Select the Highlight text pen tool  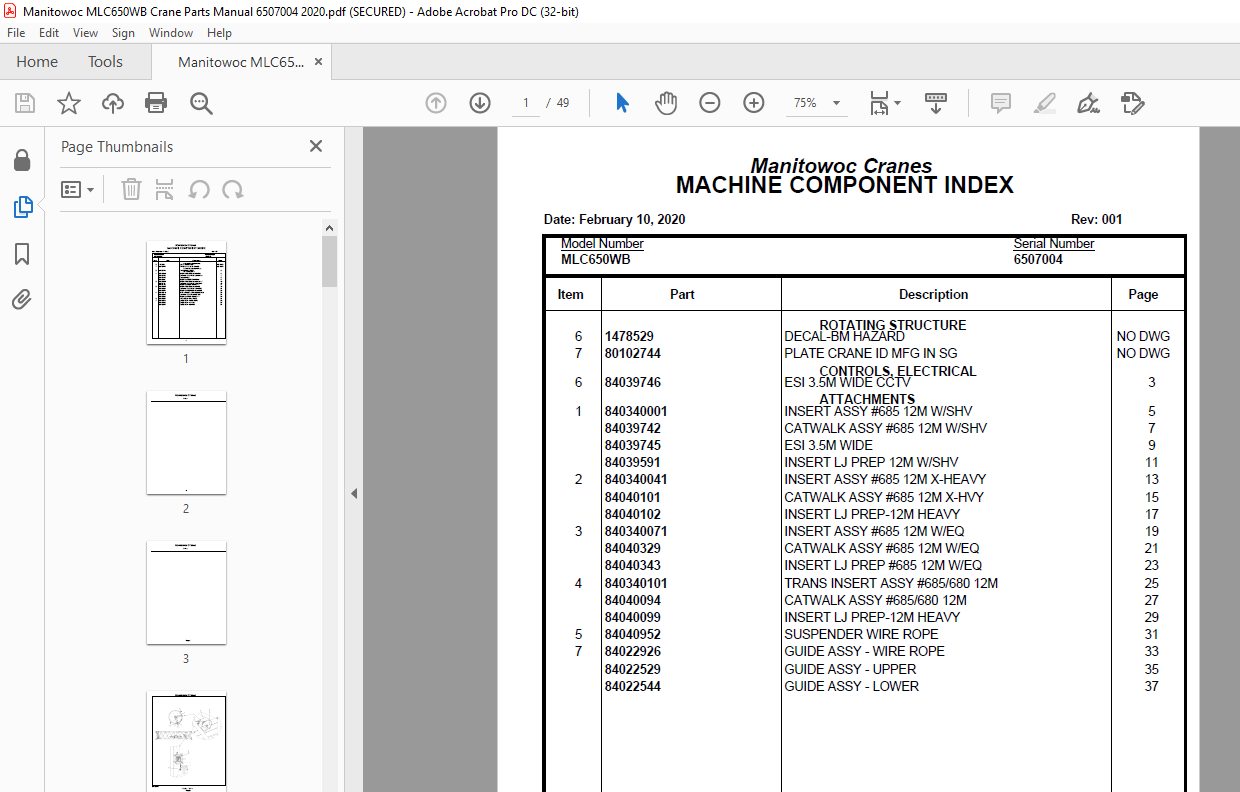(1044, 103)
